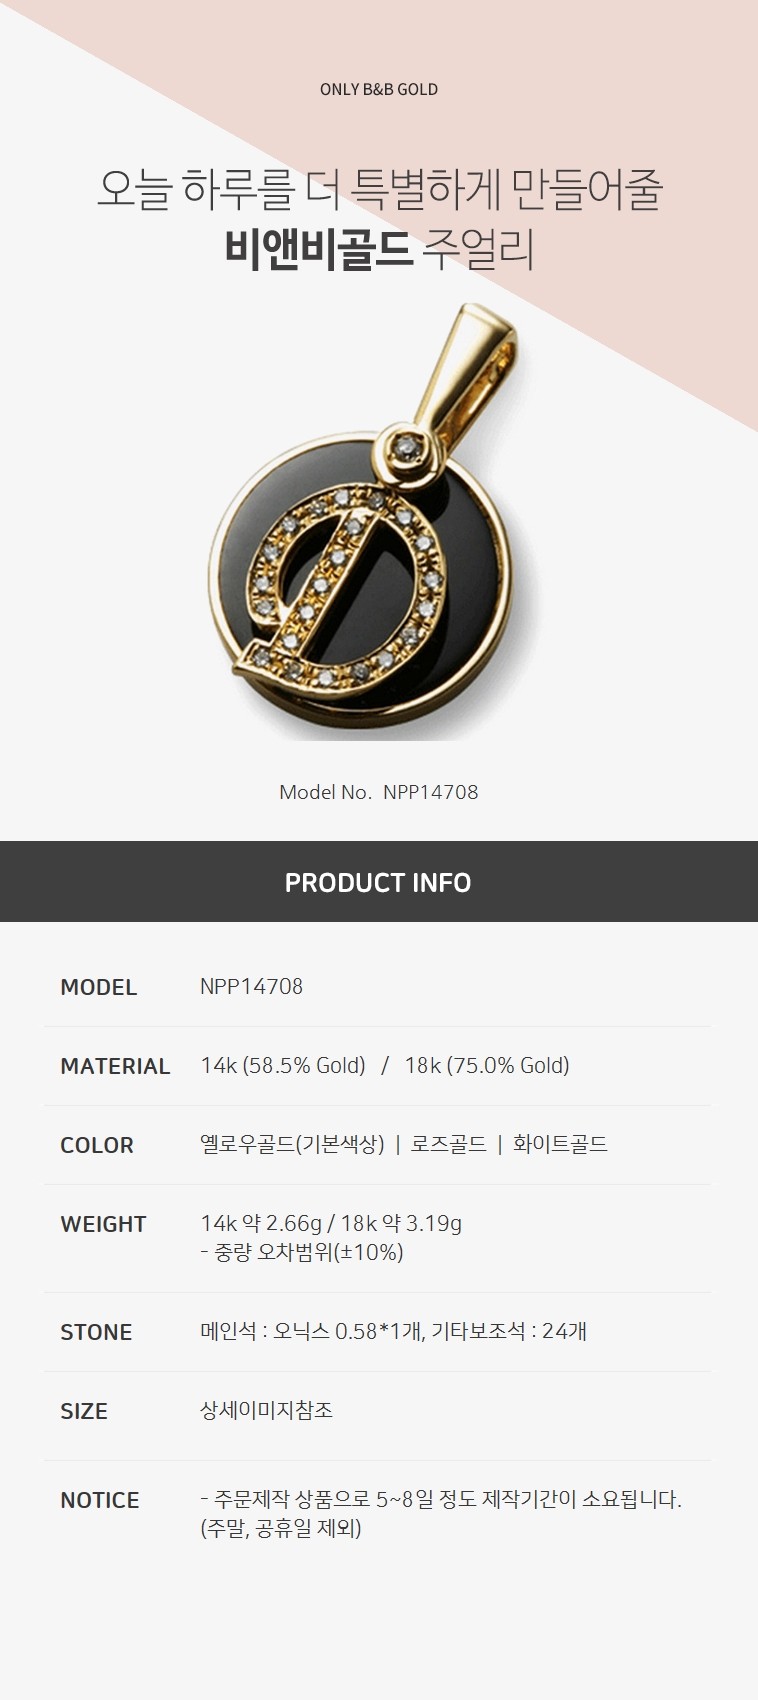
Task: Click the MATERIAL row label
Action: pos(115,1066)
